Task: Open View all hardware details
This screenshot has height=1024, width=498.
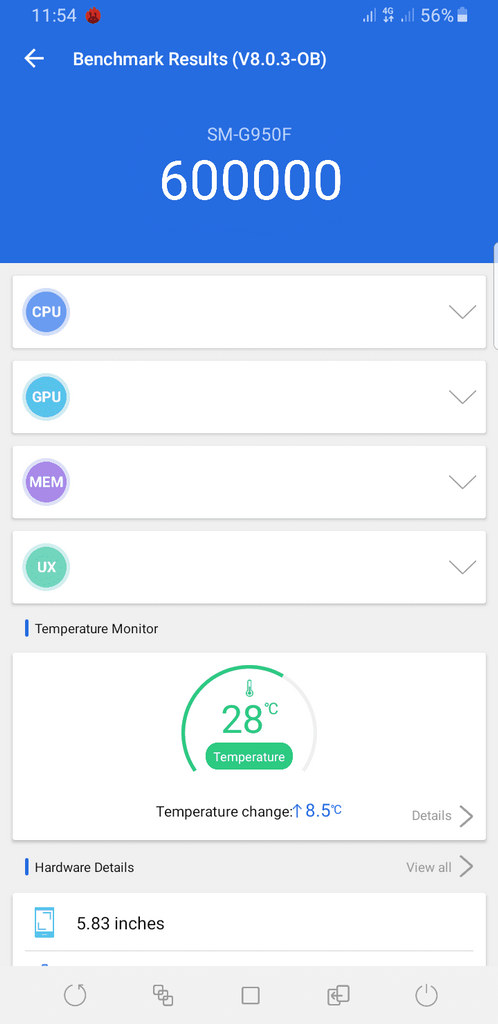Action: point(439,867)
